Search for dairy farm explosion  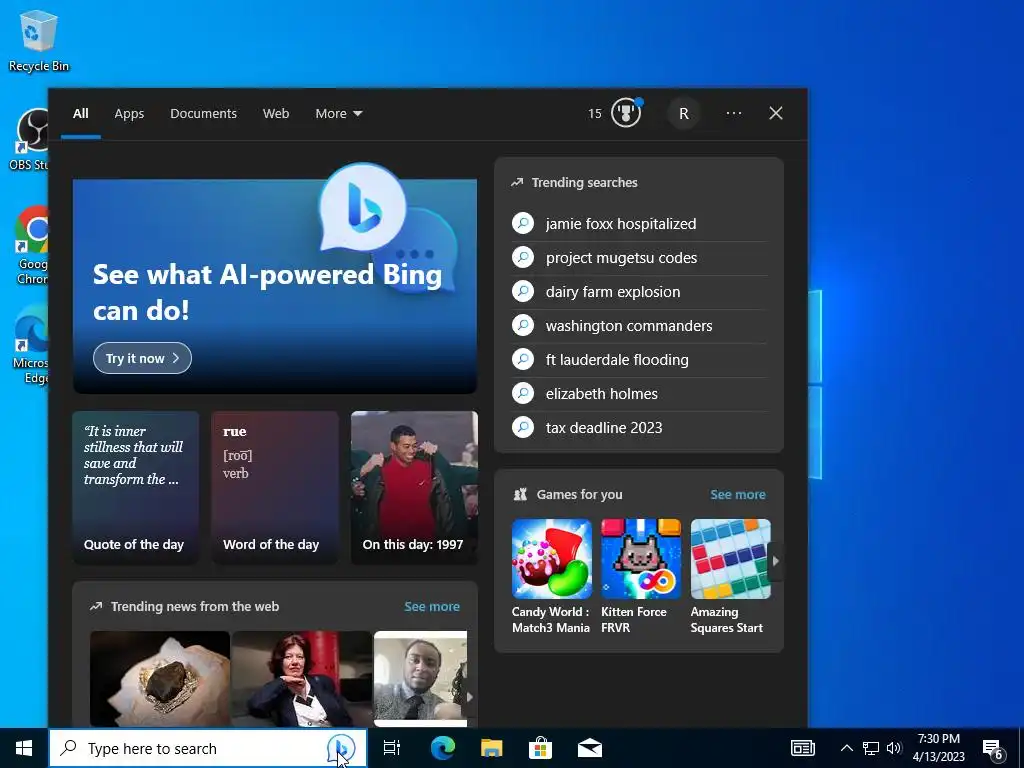click(613, 291)
